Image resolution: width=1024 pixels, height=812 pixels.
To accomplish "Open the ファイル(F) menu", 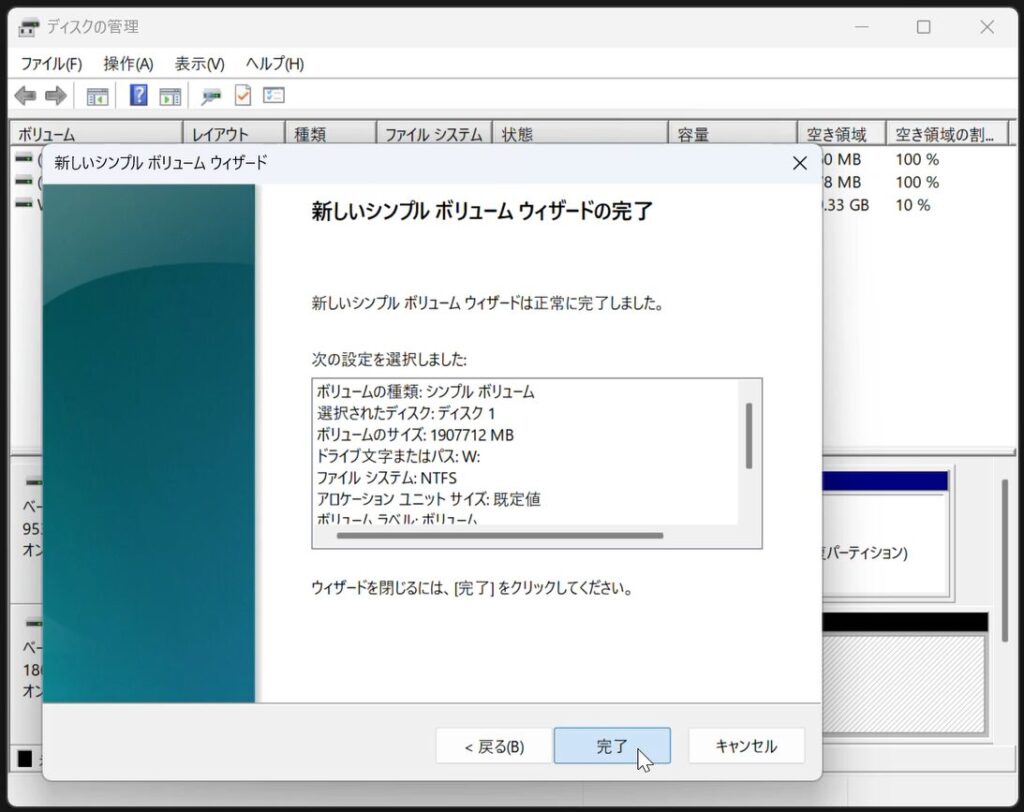I will pos(51,64).
